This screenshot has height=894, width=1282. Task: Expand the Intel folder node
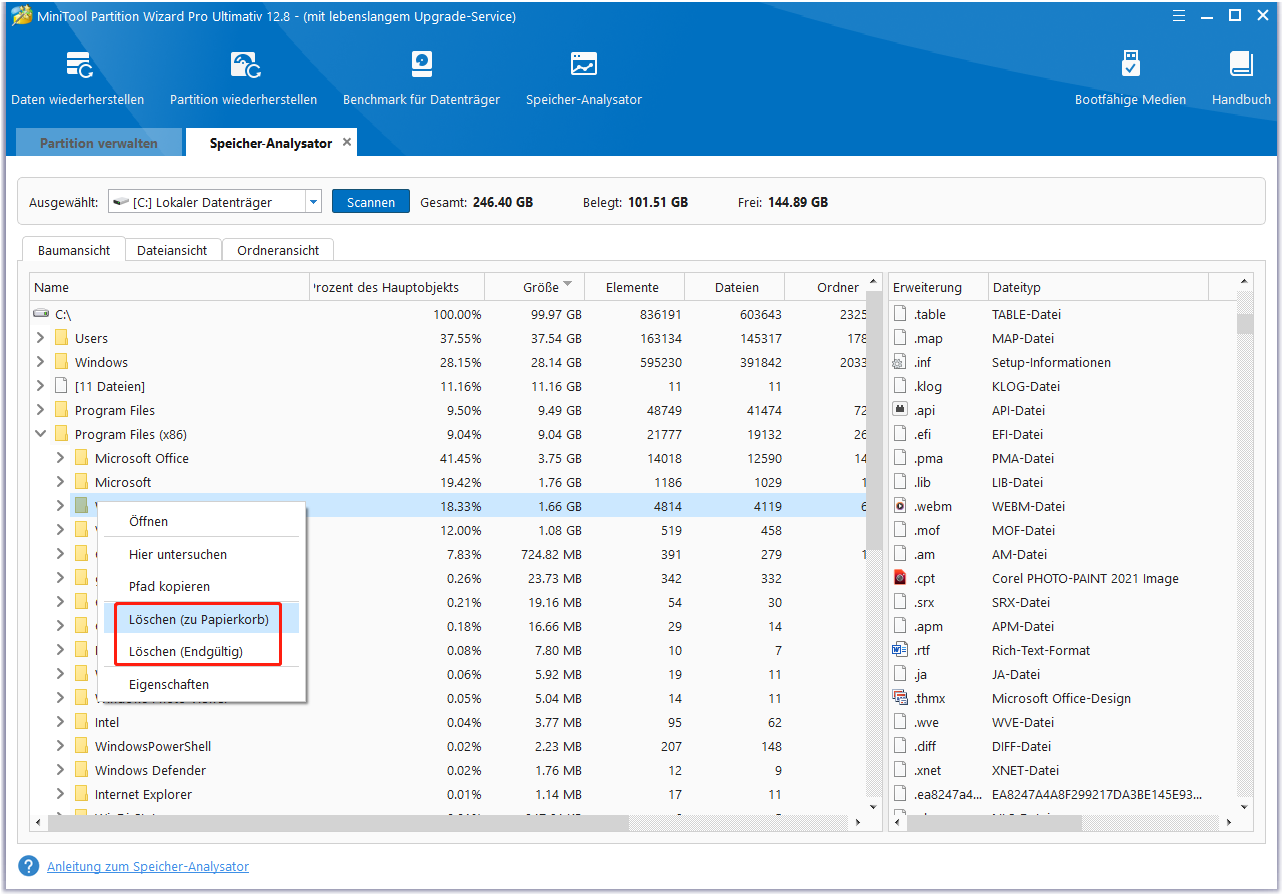pyautogui.click(x=60, y=722)
